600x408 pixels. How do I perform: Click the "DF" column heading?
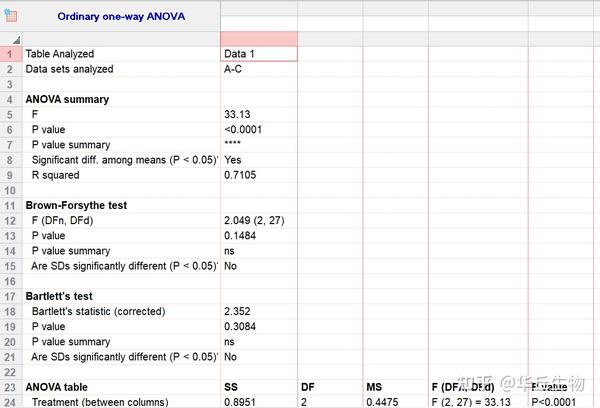[308, 387]
